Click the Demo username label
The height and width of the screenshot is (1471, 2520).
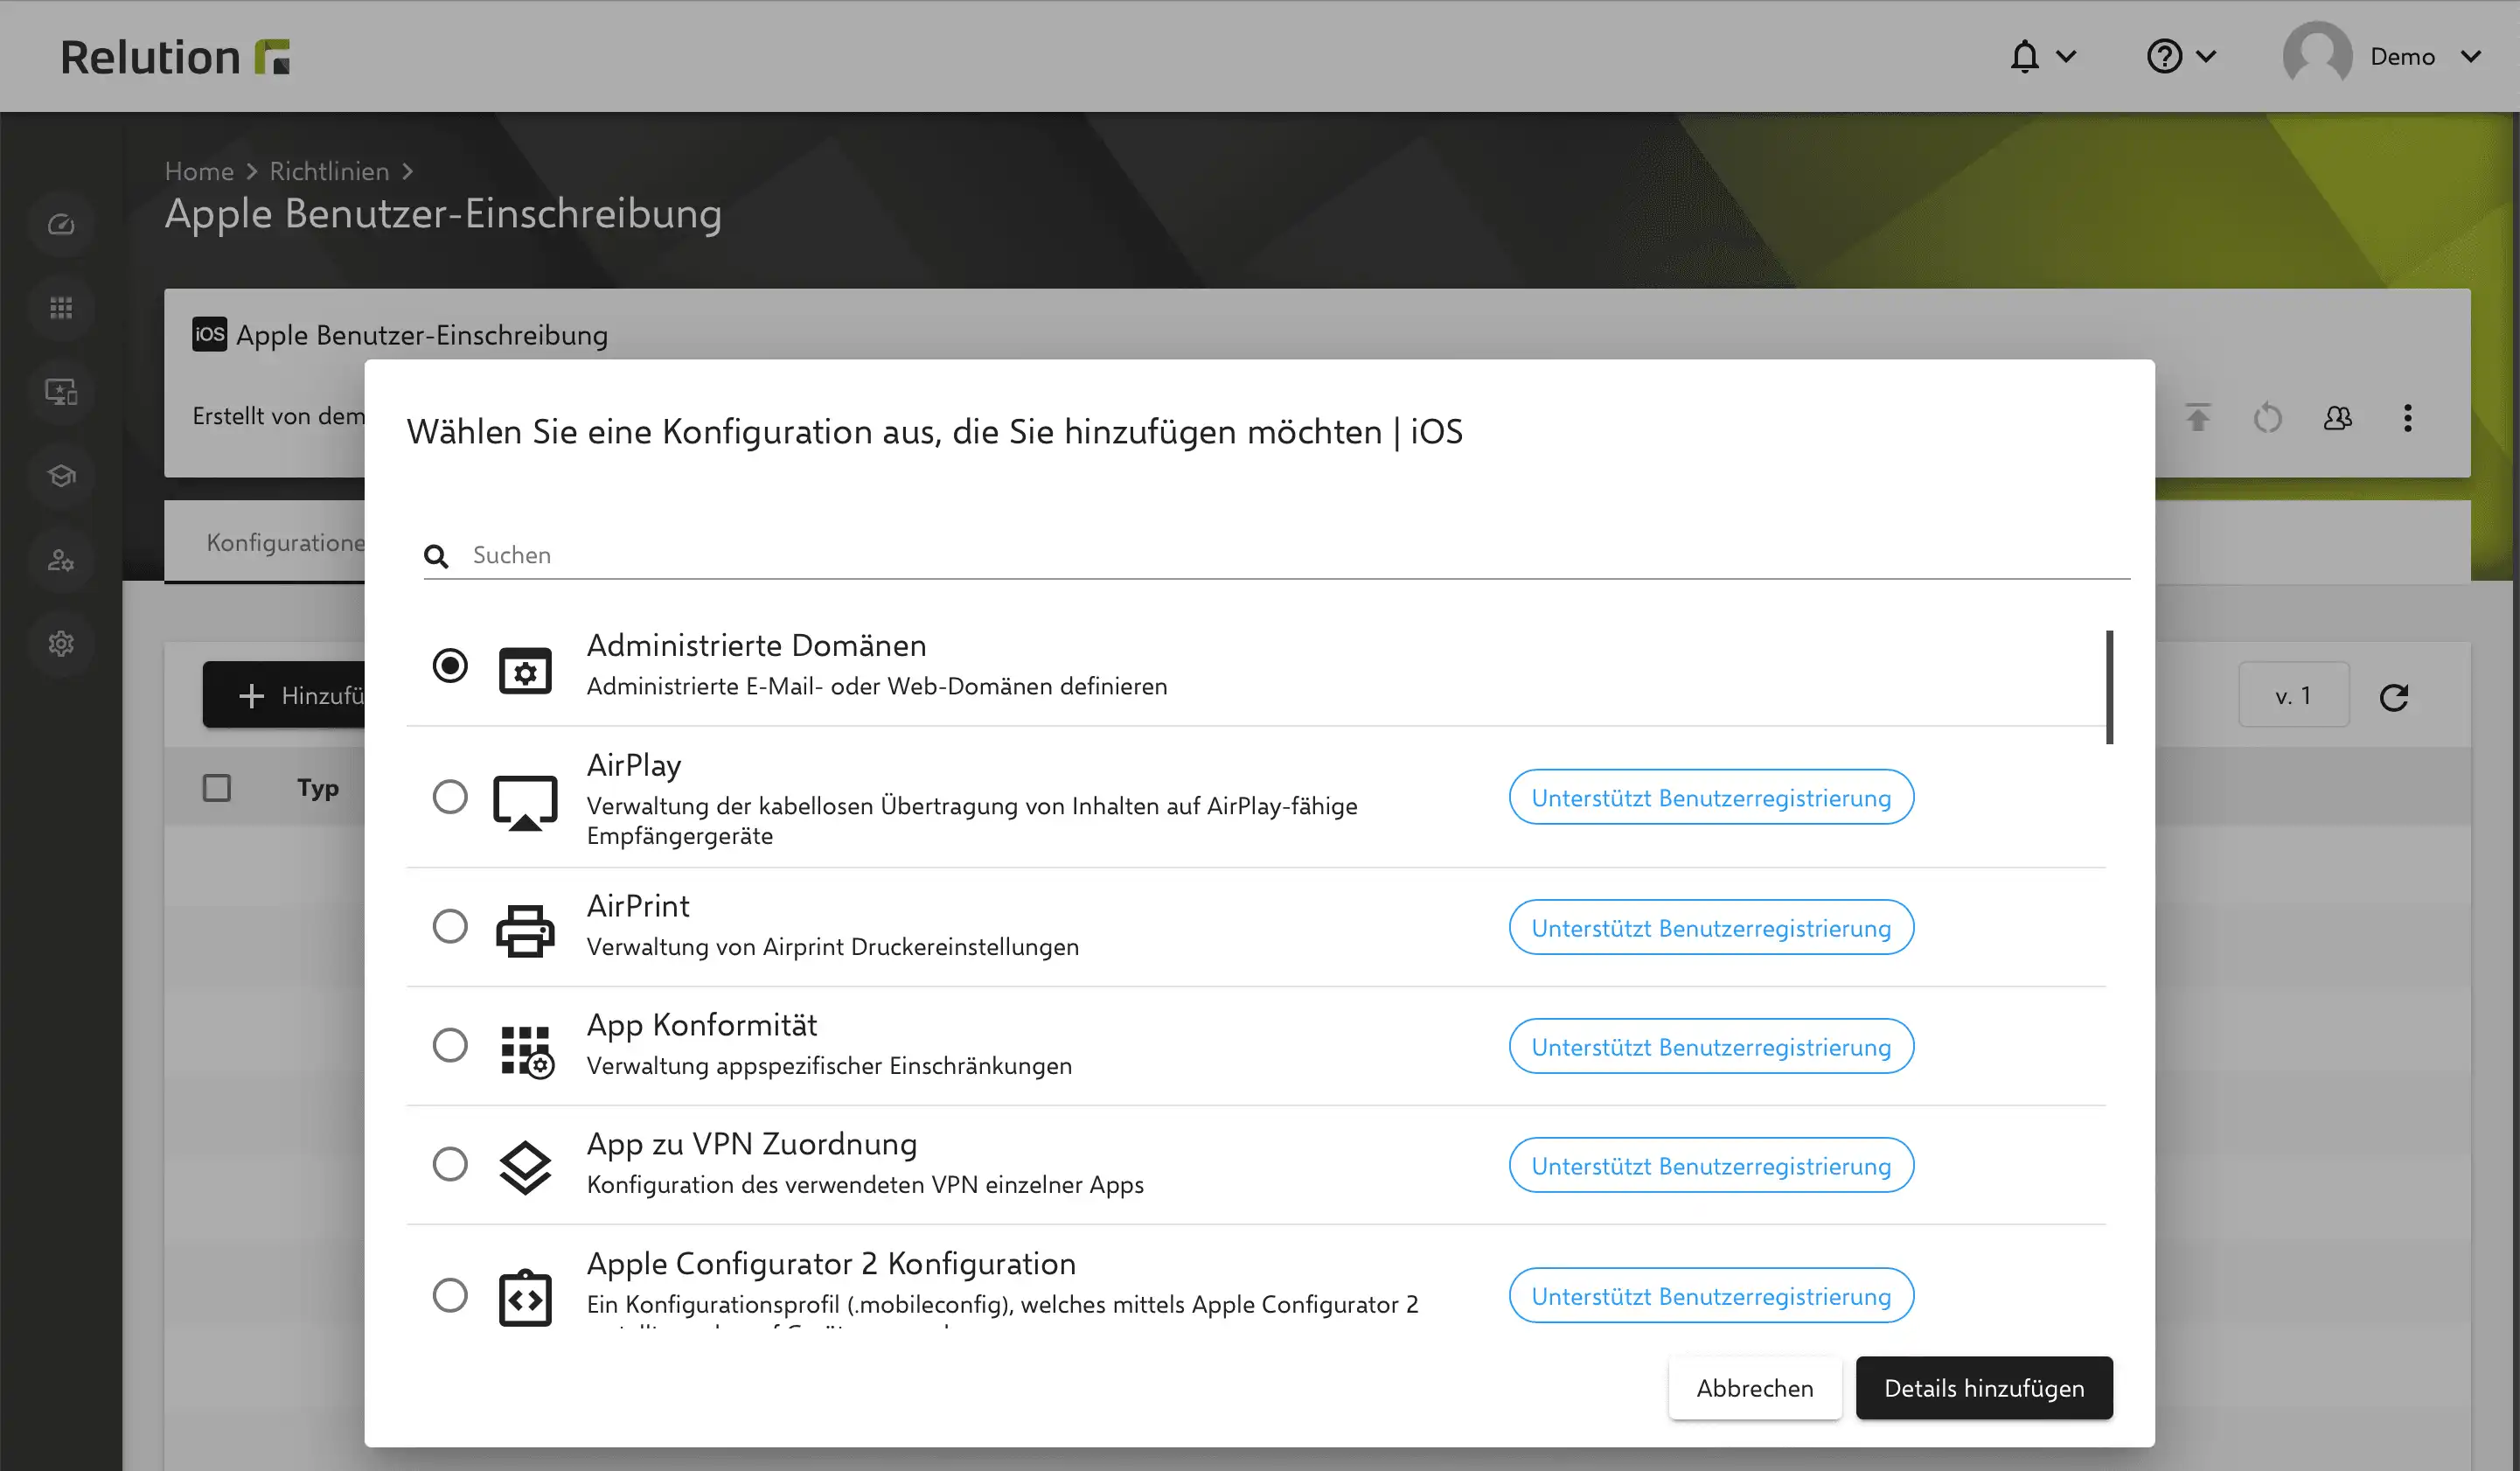pyautogui.click(x=2401, y=56)
